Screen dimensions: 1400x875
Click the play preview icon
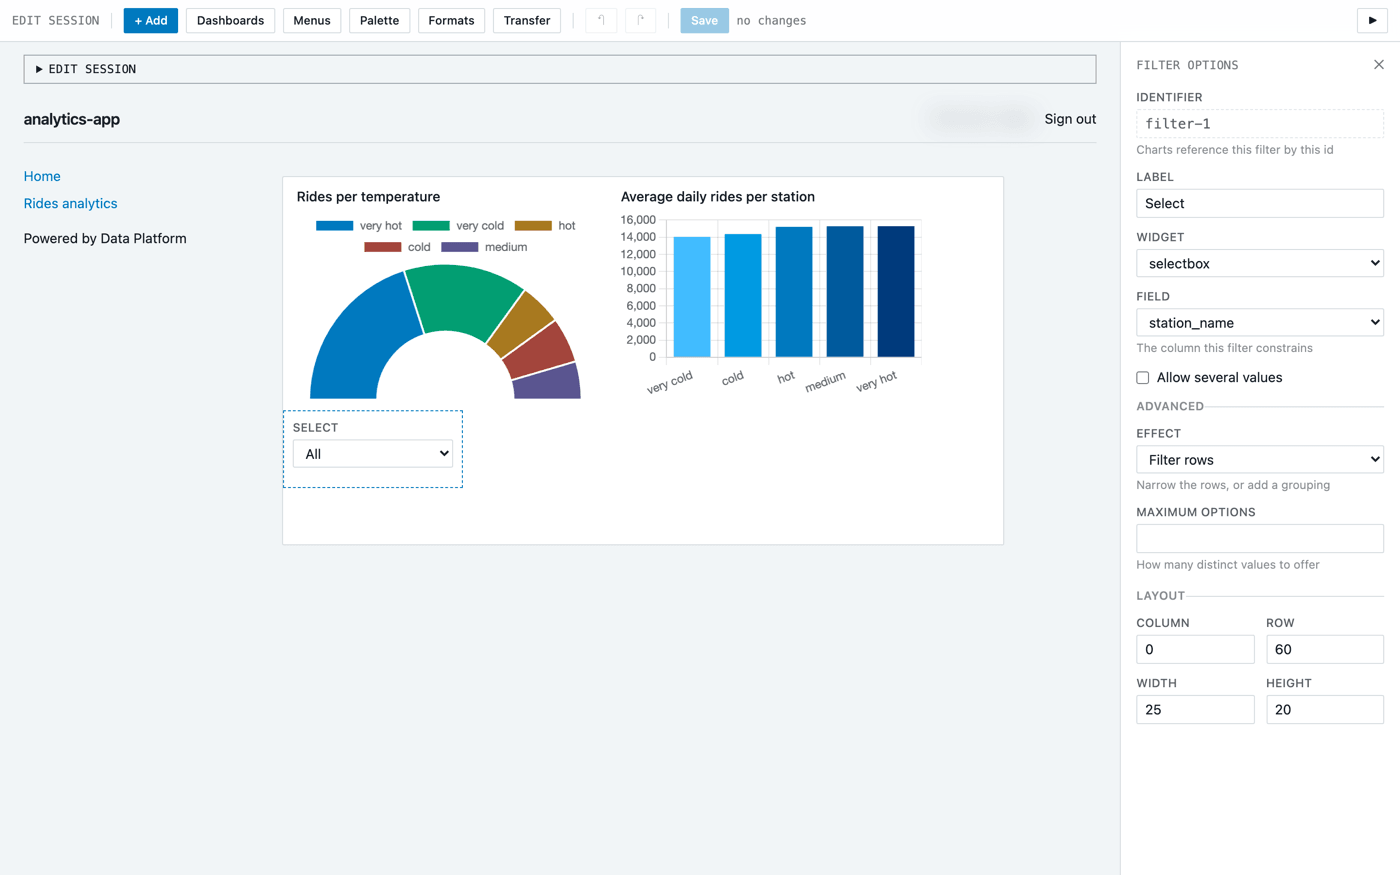point(1372,20)
